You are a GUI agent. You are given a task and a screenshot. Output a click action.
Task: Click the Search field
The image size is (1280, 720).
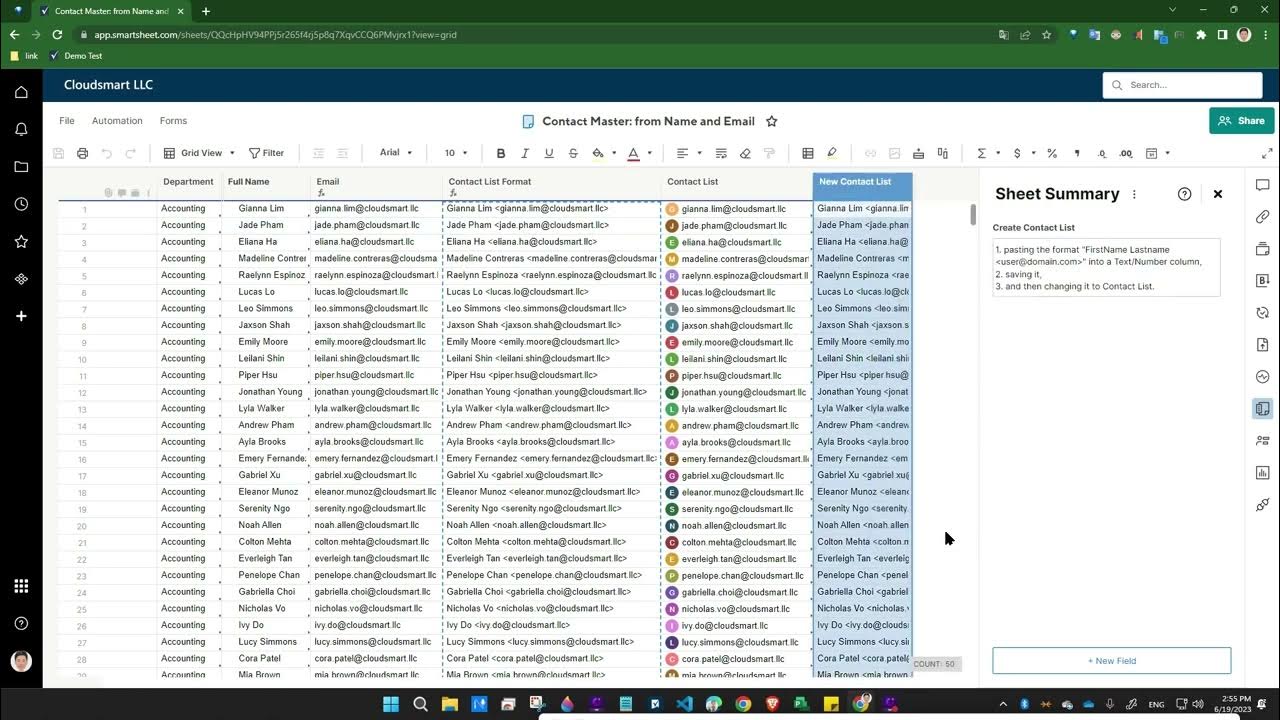[1182, 85]
